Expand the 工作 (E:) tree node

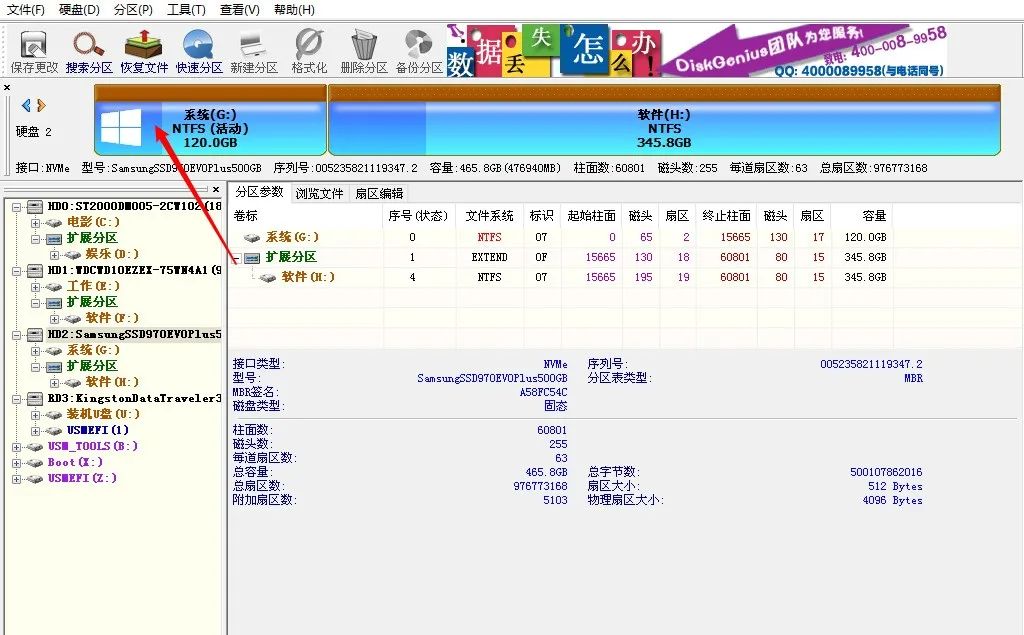pyautogui.click(x=35, y=287)
